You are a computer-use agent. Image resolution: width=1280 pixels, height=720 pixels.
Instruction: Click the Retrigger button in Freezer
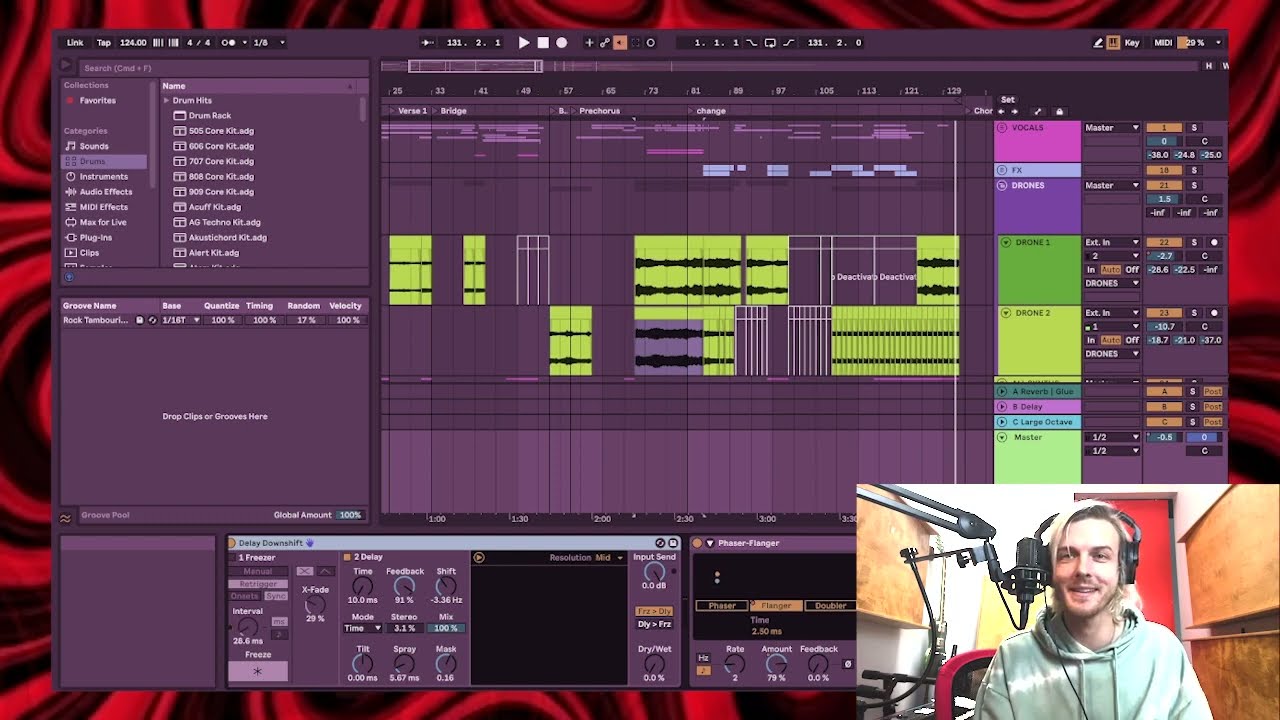pos(258,584)
